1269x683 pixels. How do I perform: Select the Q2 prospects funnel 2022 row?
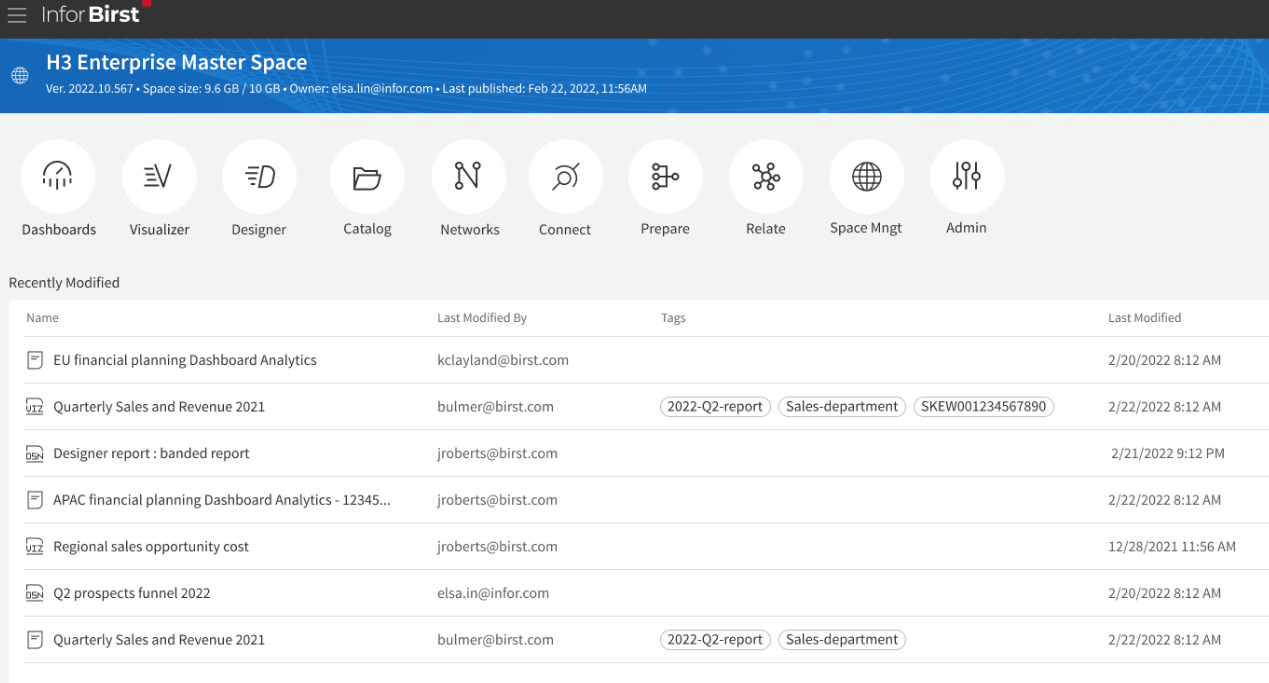pos(132,593)
